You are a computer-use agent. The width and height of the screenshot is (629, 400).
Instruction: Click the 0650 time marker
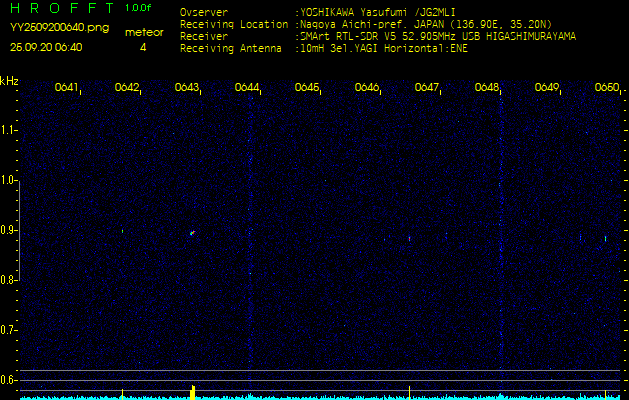[607, 87]
